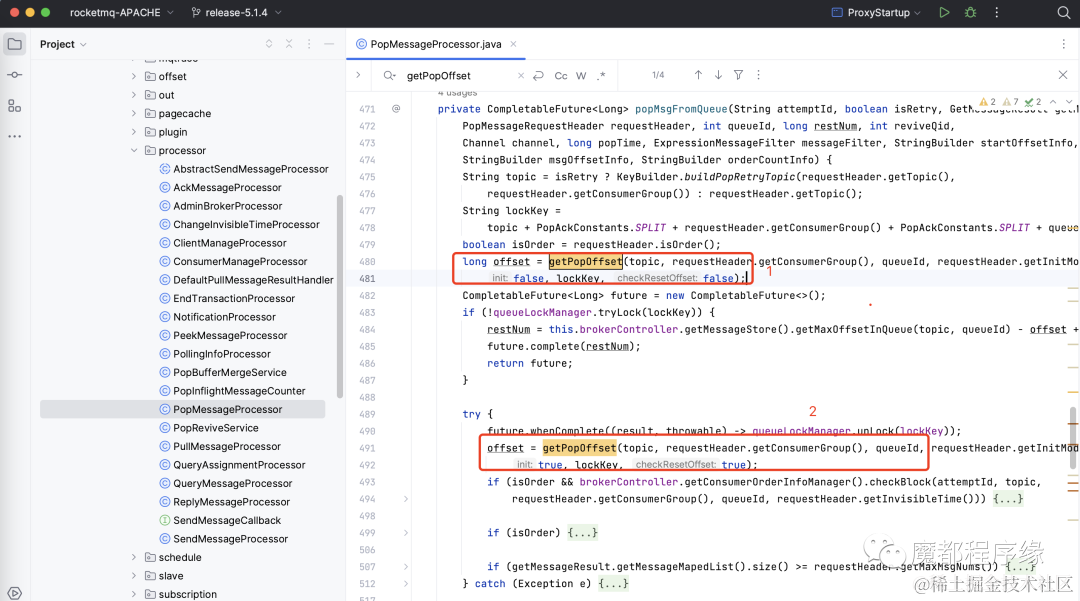Expand folded code block at line 494
This screenshot has height=601, width=1080.
coord(406,499)
